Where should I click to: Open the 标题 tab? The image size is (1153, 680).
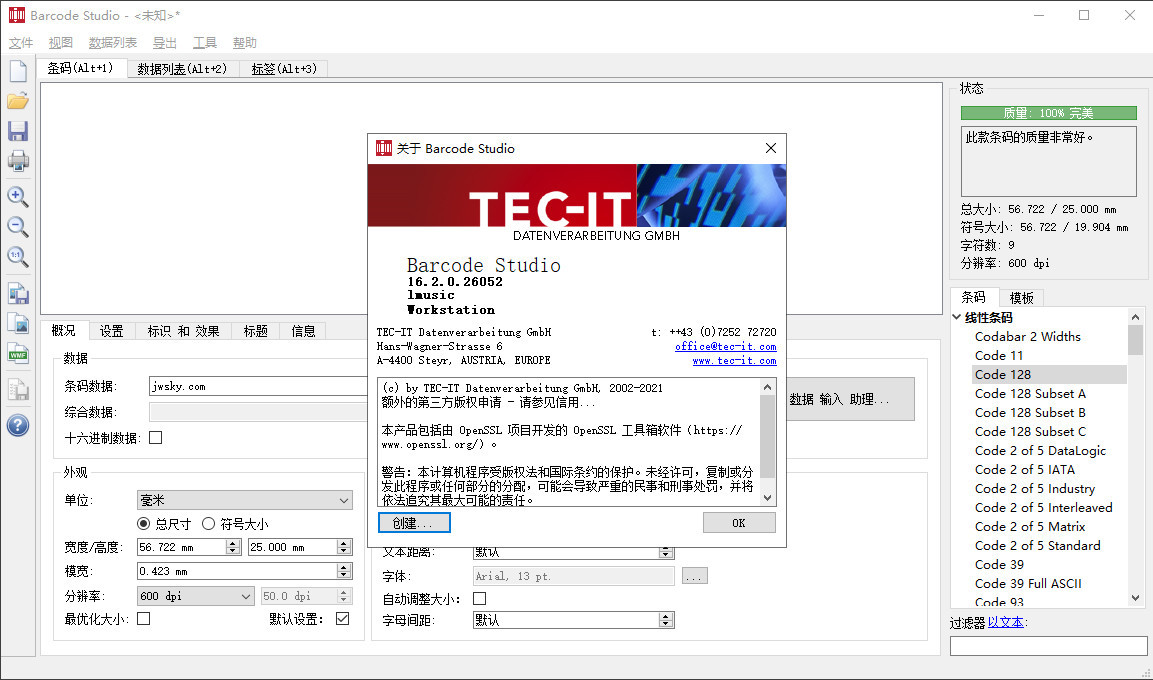255,331
